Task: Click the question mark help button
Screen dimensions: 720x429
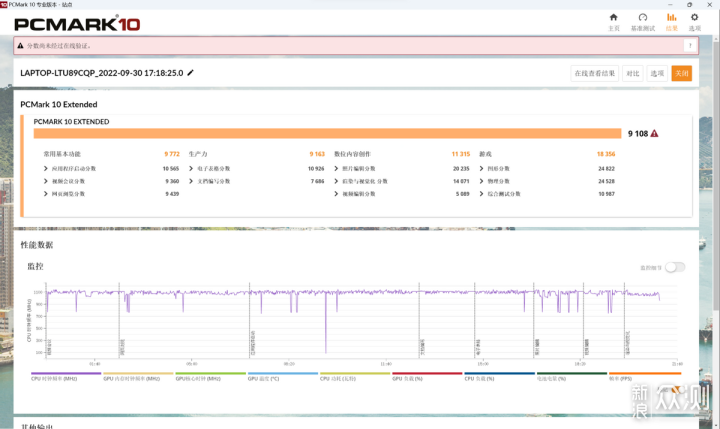Action: 690,45
